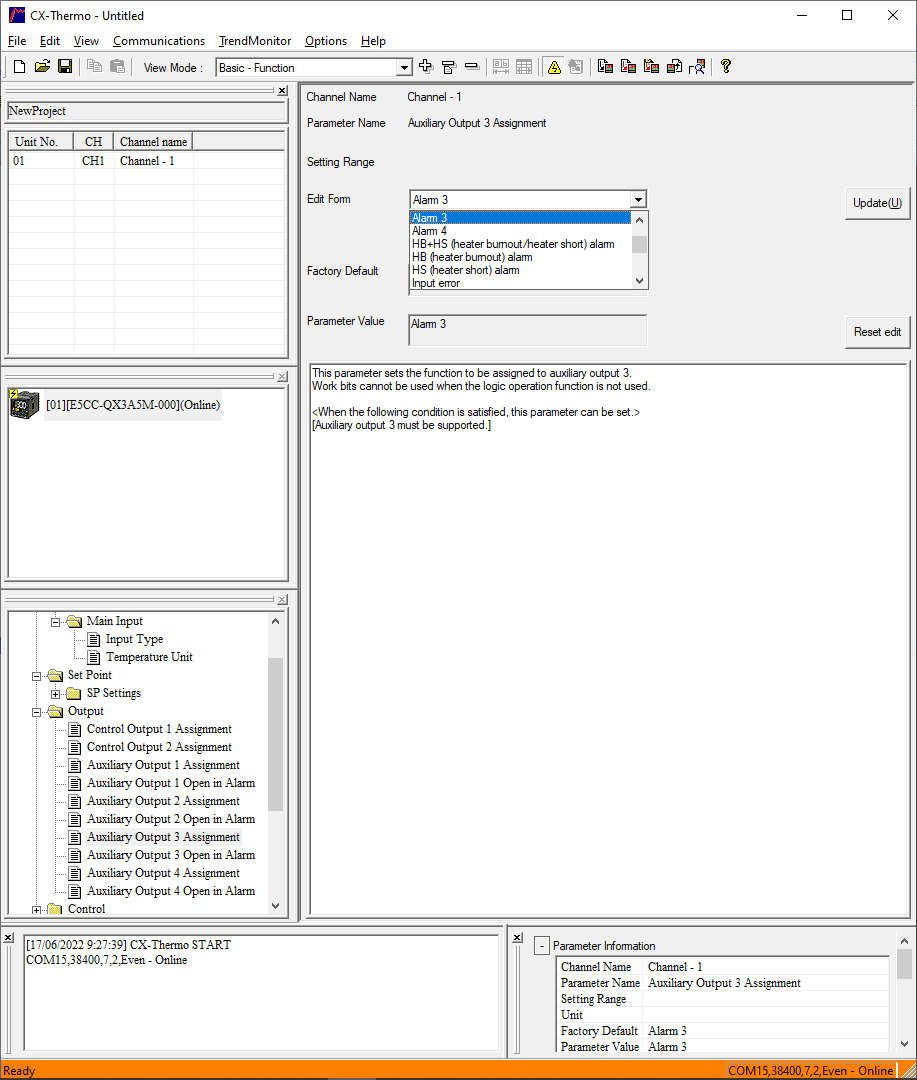Screen dimensions: 917x1080
Task: Select the CH1 Channel - 1 row
Action: (x=147, y=160)
